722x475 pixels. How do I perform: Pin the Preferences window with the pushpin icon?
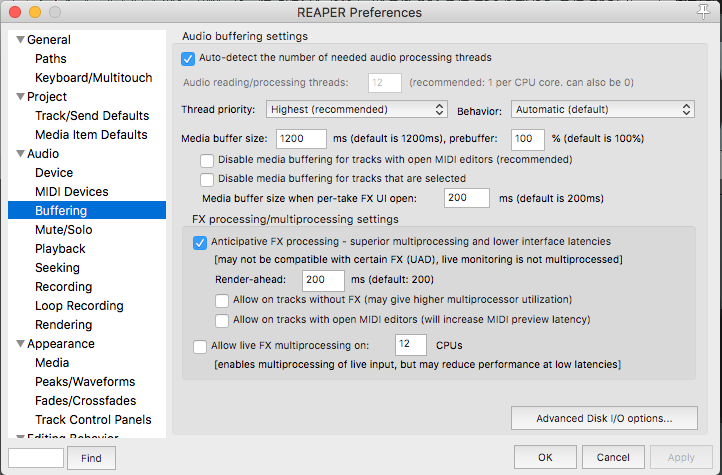click(703, 12)
